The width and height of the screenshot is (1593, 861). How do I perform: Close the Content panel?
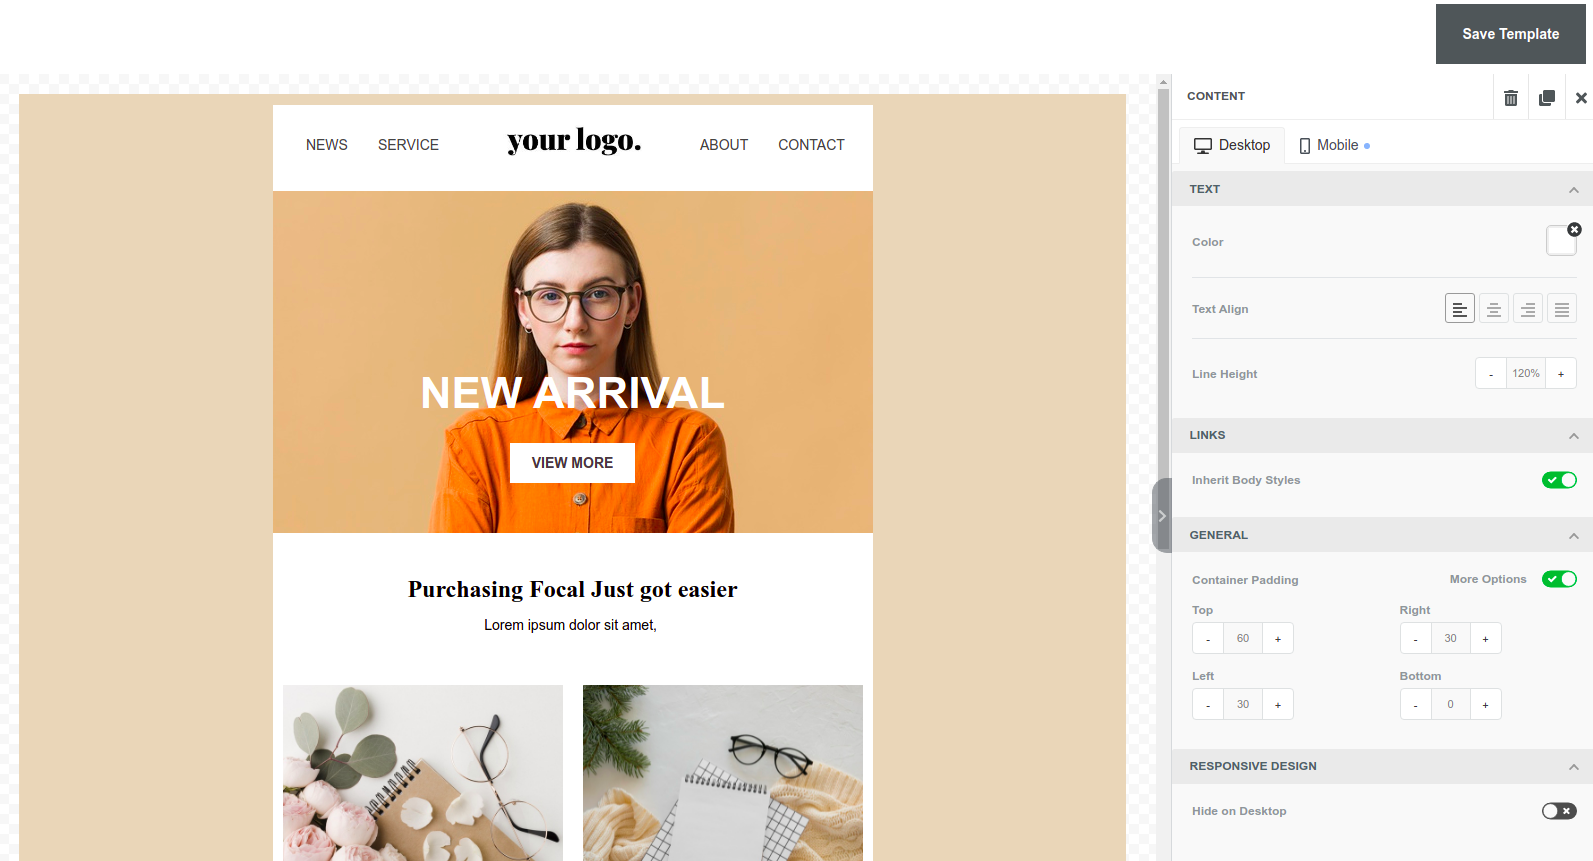point(1581,98)
